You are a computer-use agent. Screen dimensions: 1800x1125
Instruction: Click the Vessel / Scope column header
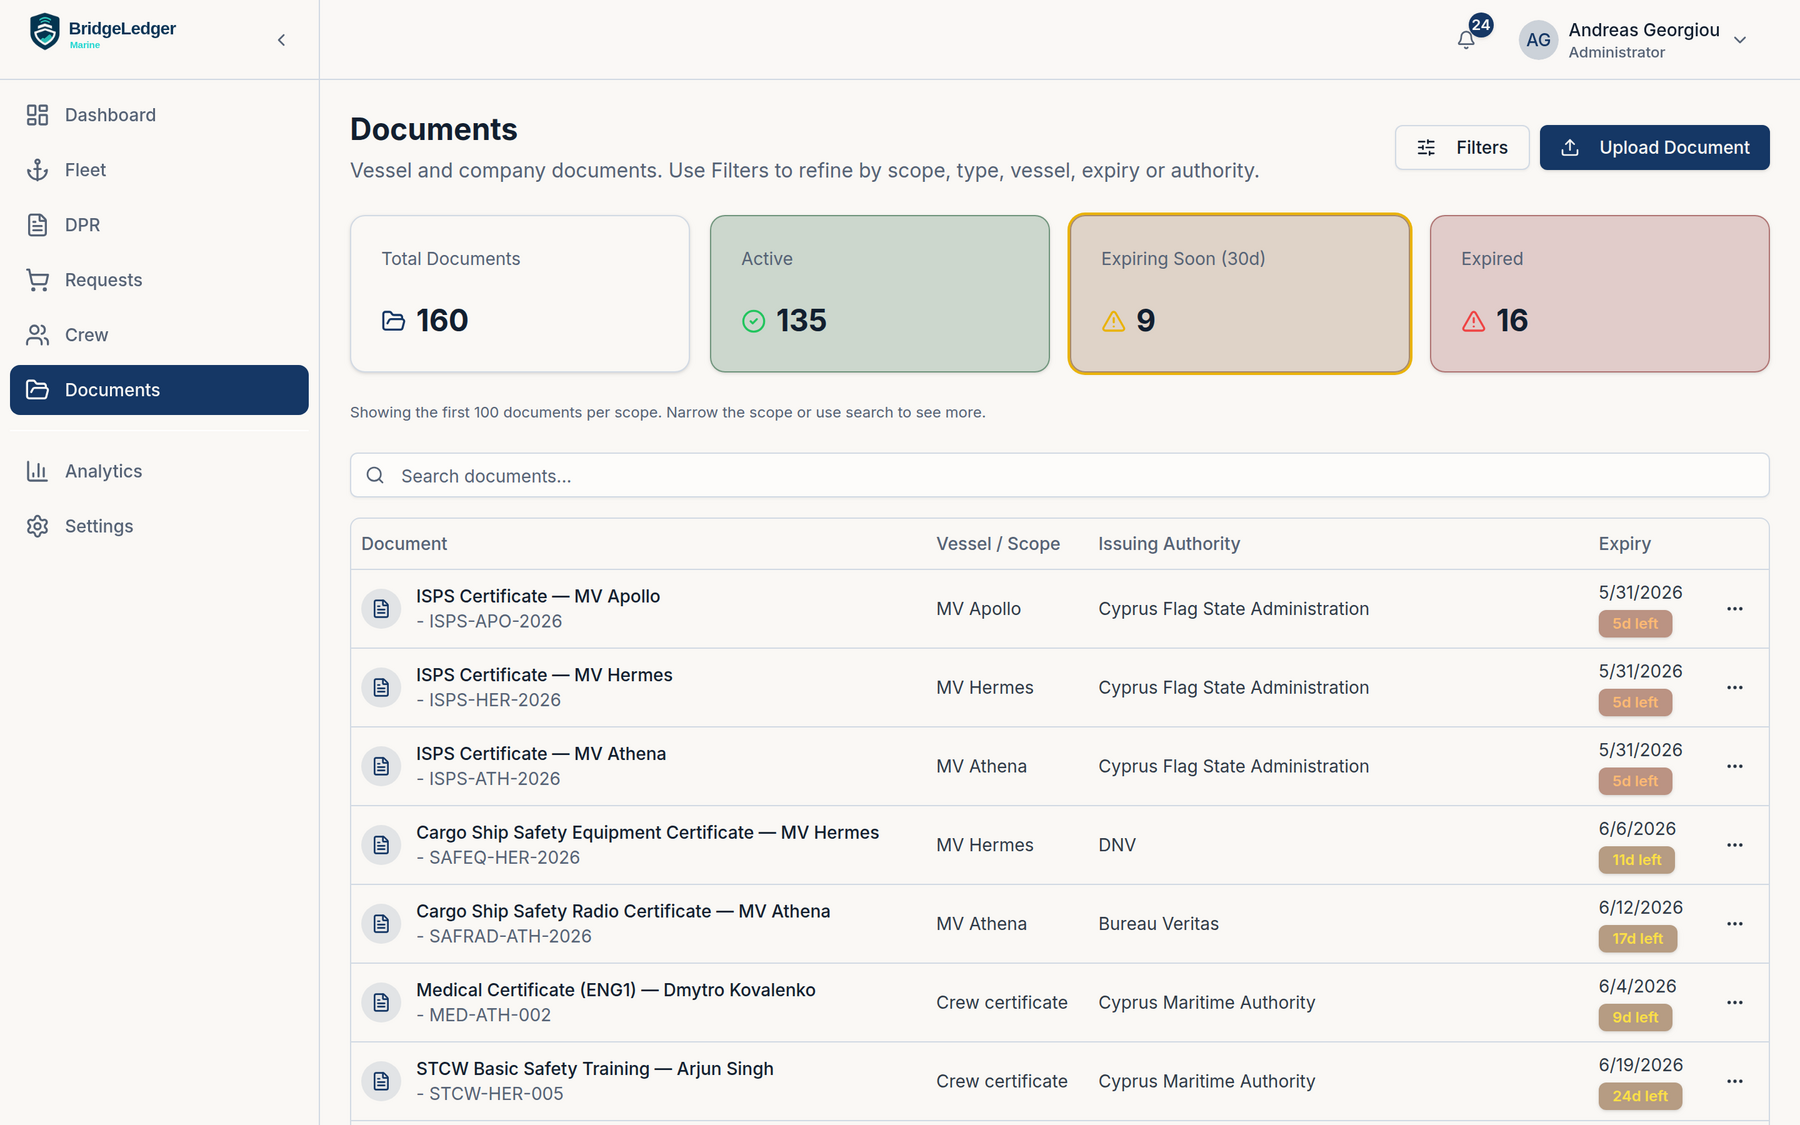998,544
